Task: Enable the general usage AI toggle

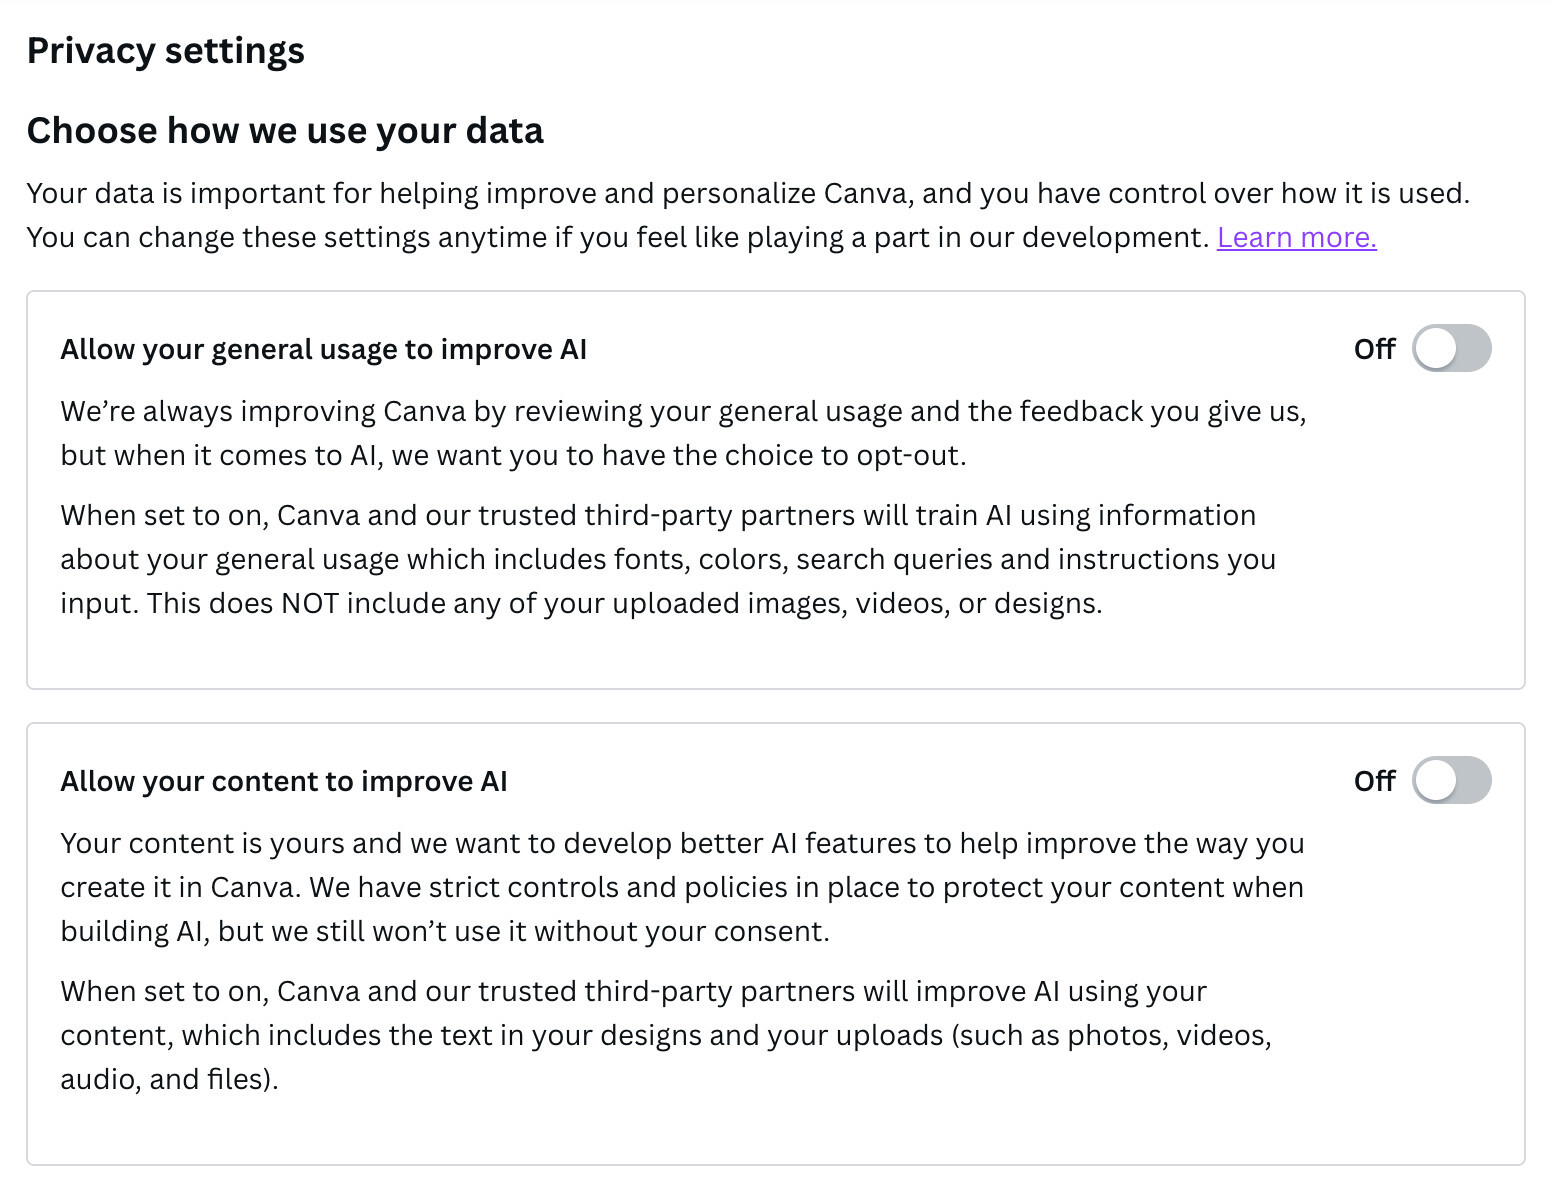Action: tap(1451, 349)
